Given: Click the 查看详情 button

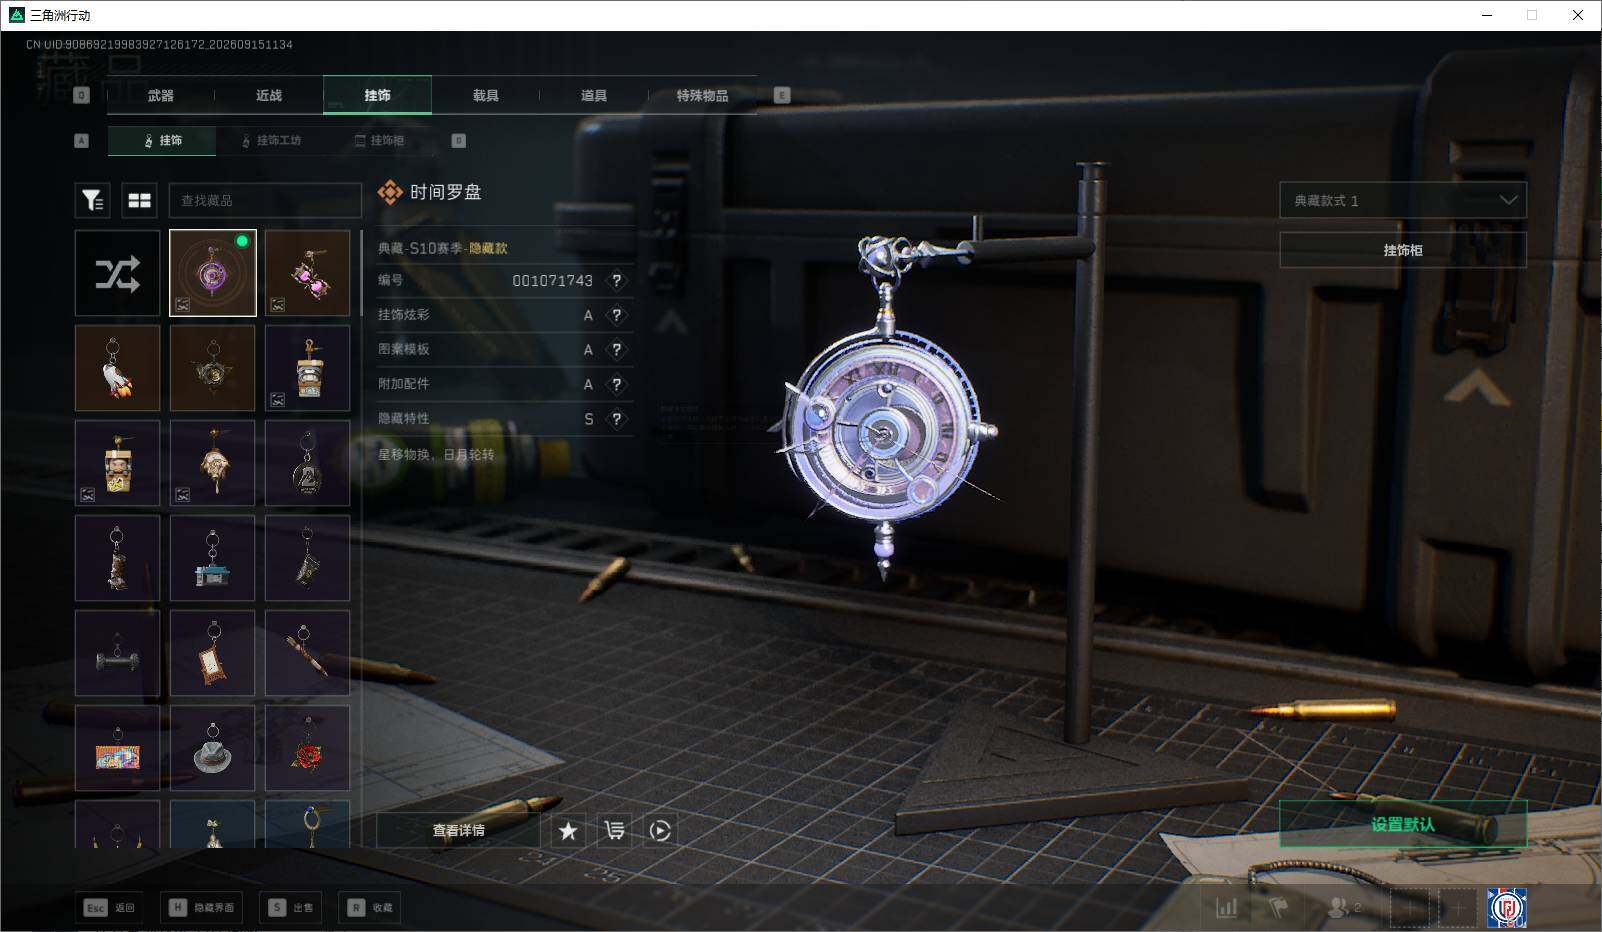Looking at the screenshot, I should tap(458, 830).
